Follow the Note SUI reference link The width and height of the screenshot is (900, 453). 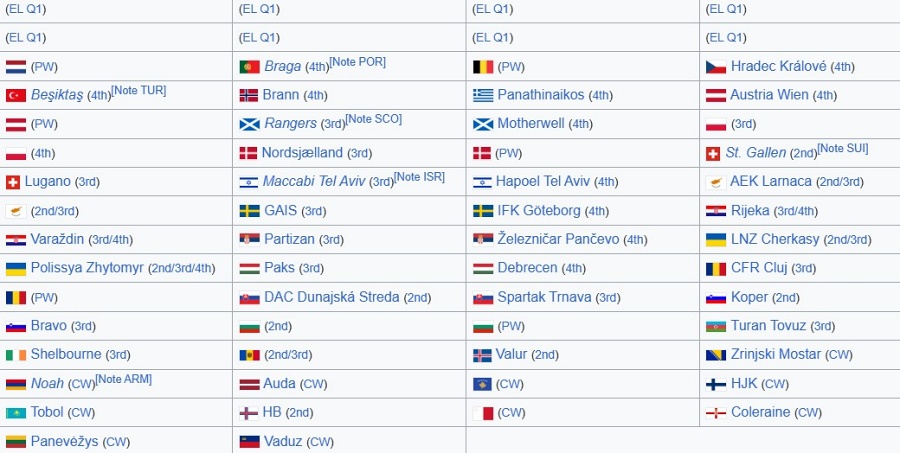[843, 149]
